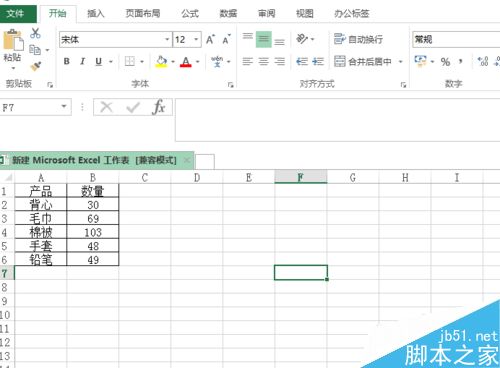Toggle Italic formatting
This screenshot has width=500, height=368.
(82, 61)
